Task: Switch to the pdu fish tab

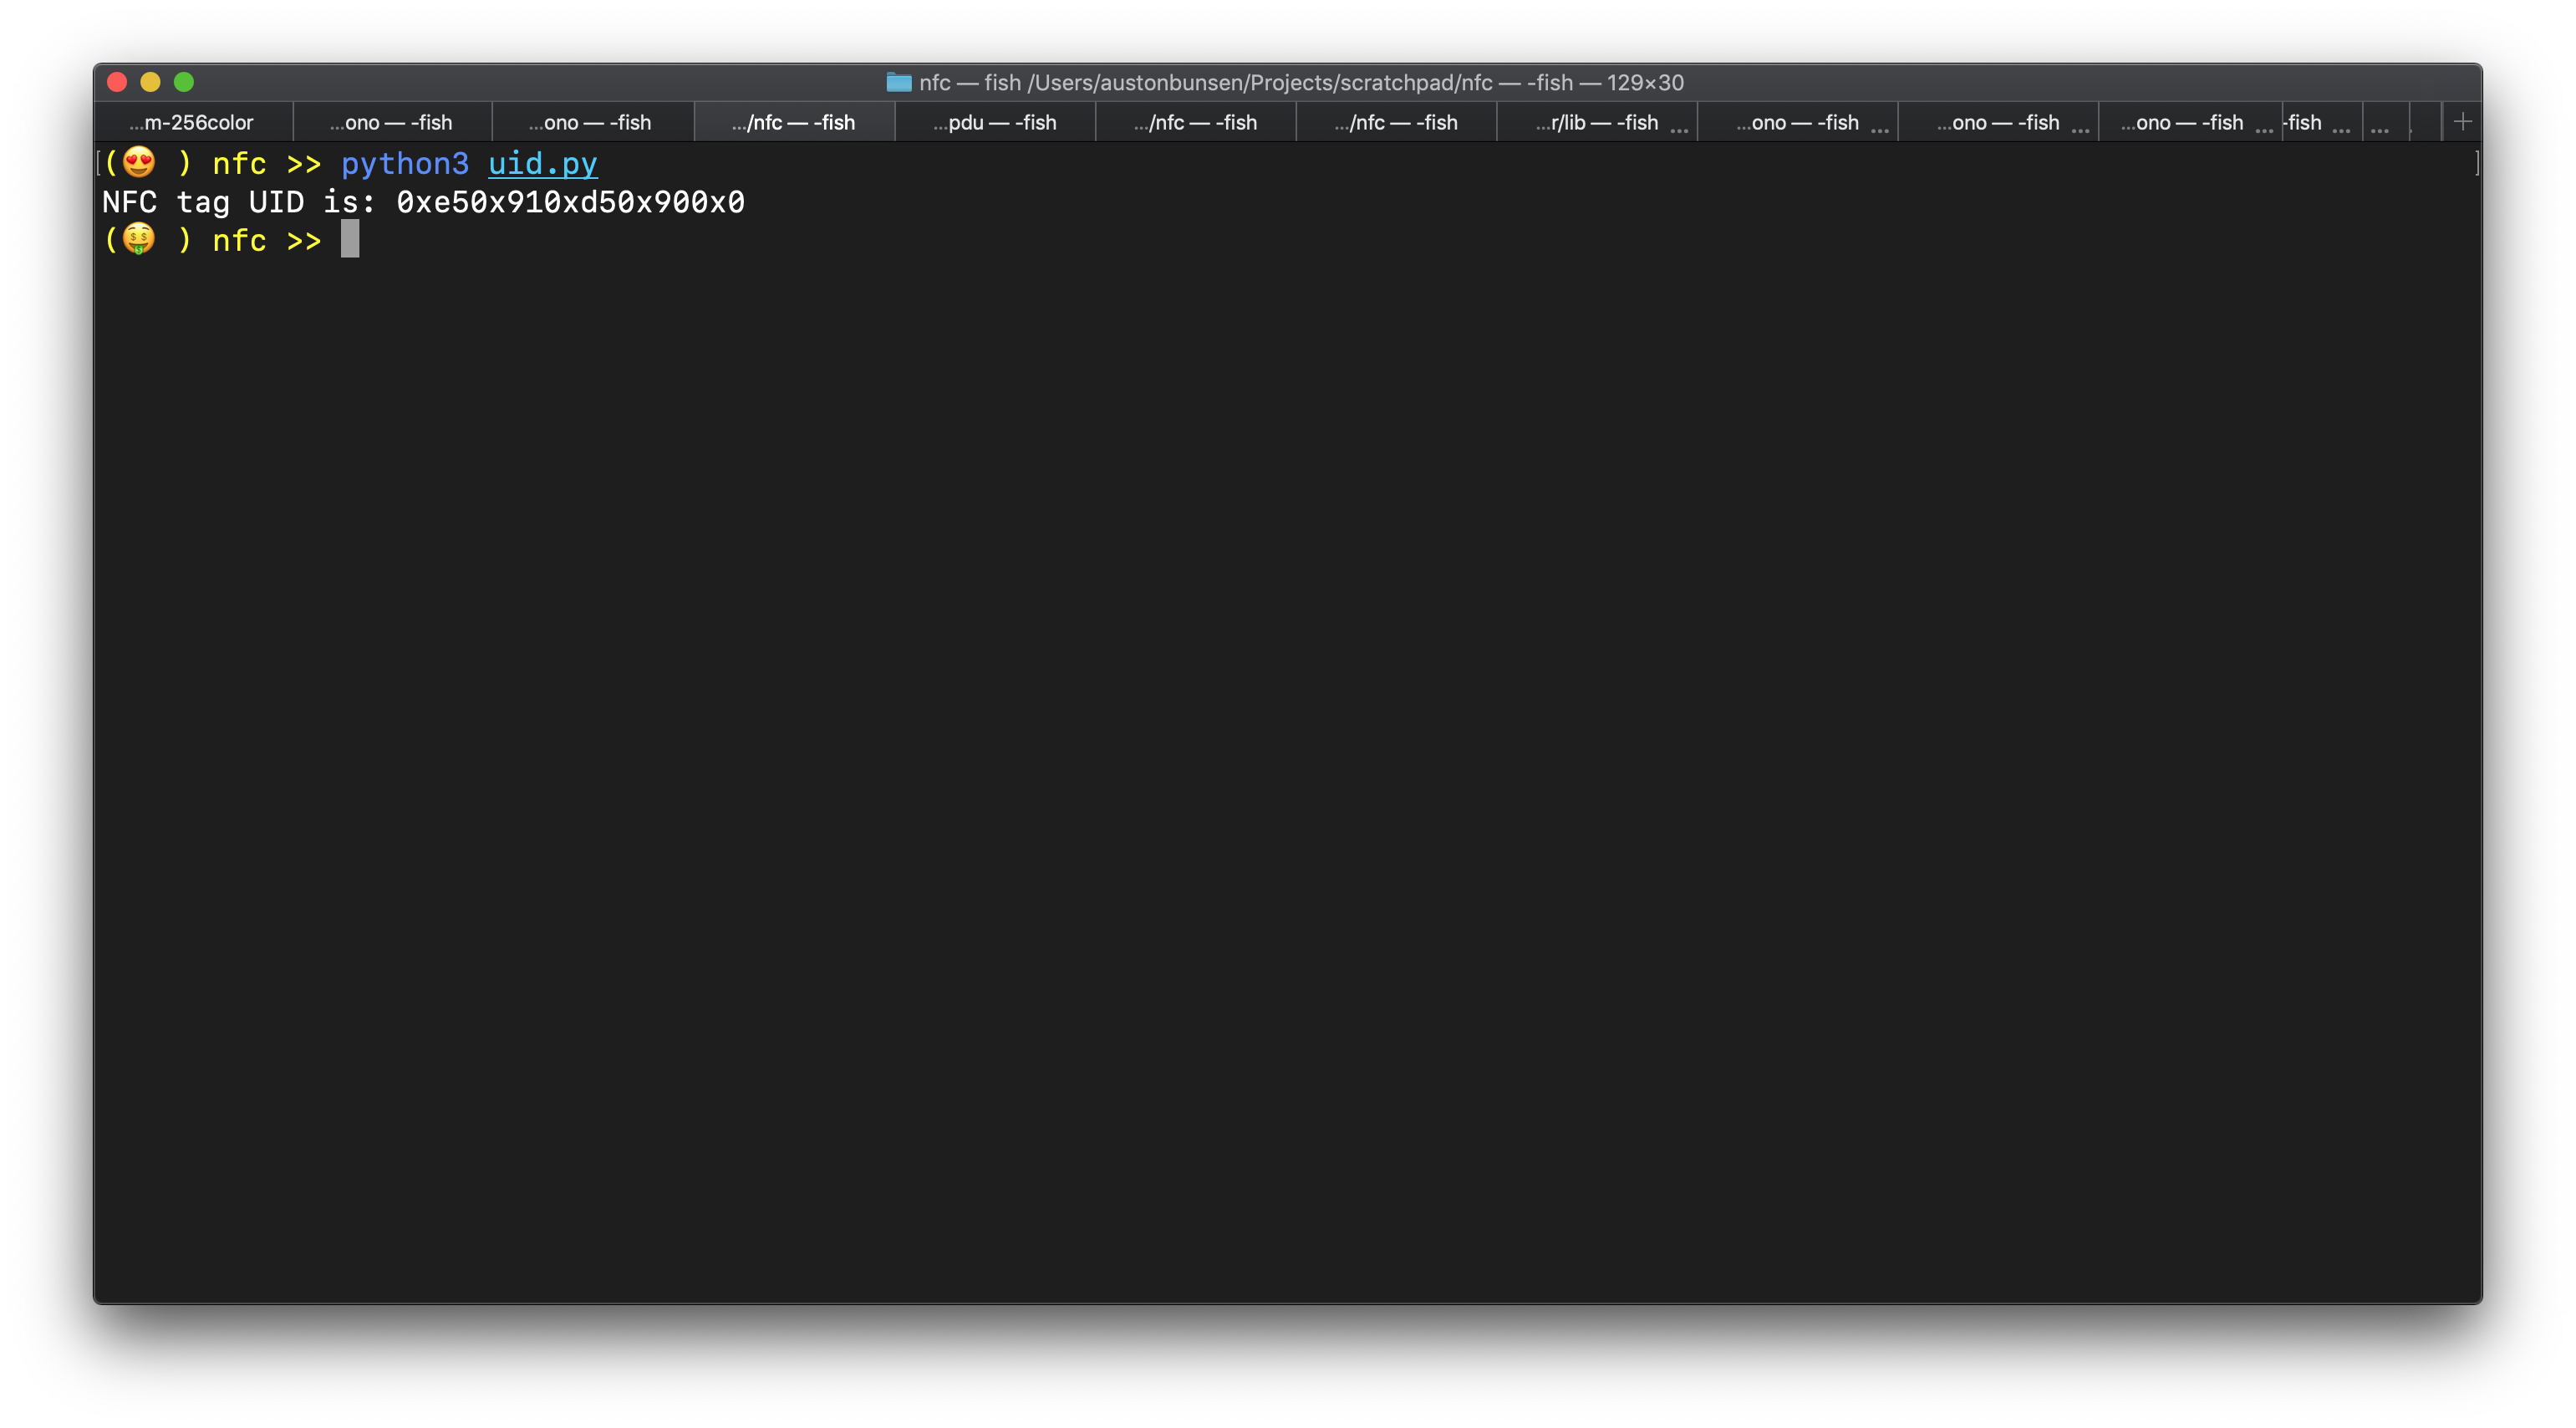Action: pos(994,122)
